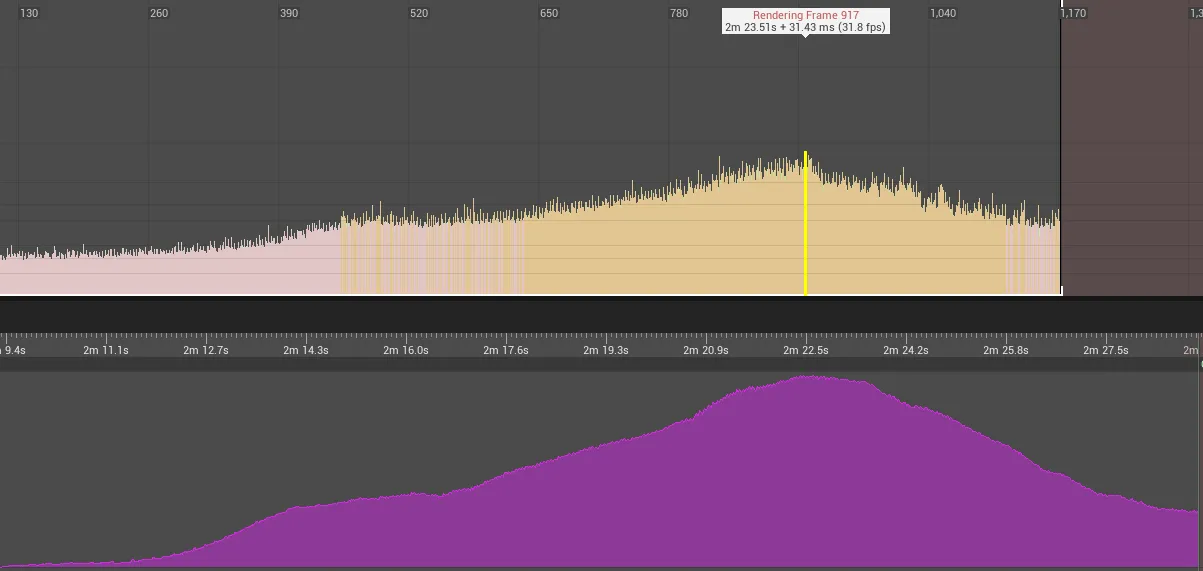Click the 2m 16.0s mark on time ruler
Viewport: 1203px width, 571px height.
pos(407,351)
